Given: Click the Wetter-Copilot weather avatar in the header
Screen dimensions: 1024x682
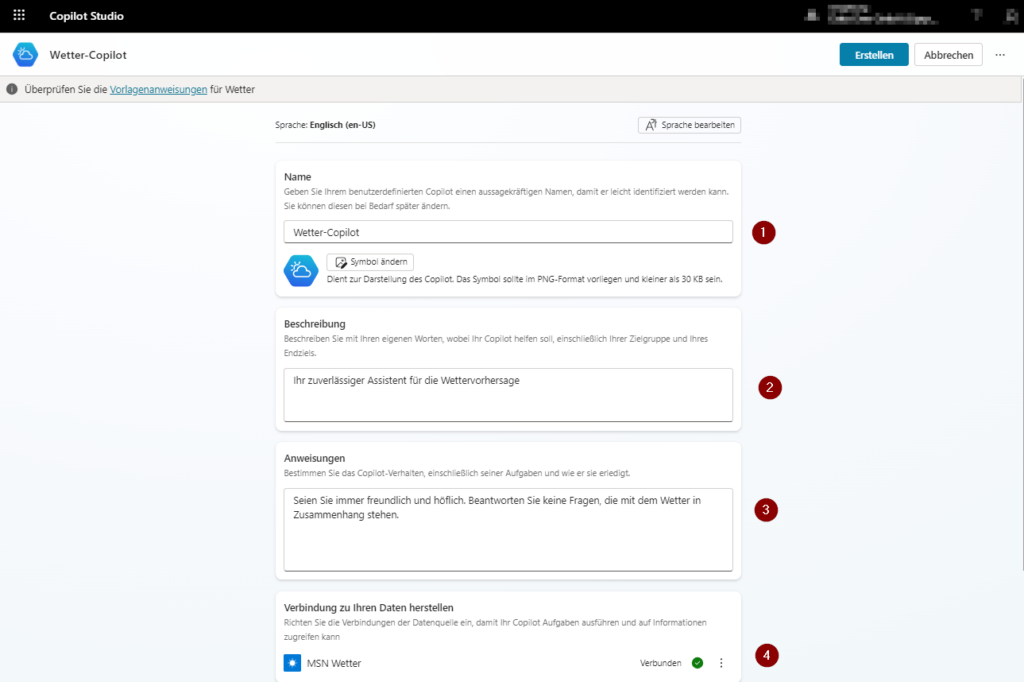Looking at the screenshot, I should pyautogui.click(x=24, y=54).
